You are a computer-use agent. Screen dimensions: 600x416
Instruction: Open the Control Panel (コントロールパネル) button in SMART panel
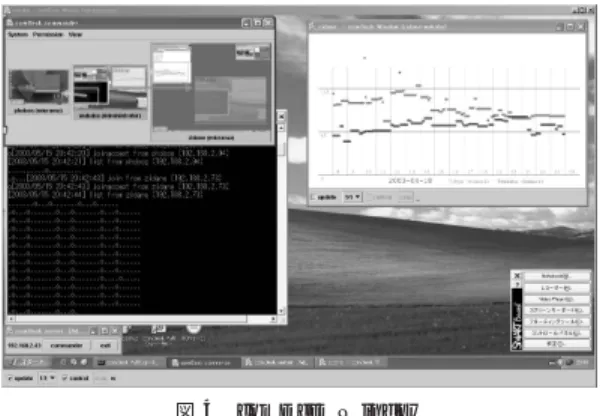556,333
